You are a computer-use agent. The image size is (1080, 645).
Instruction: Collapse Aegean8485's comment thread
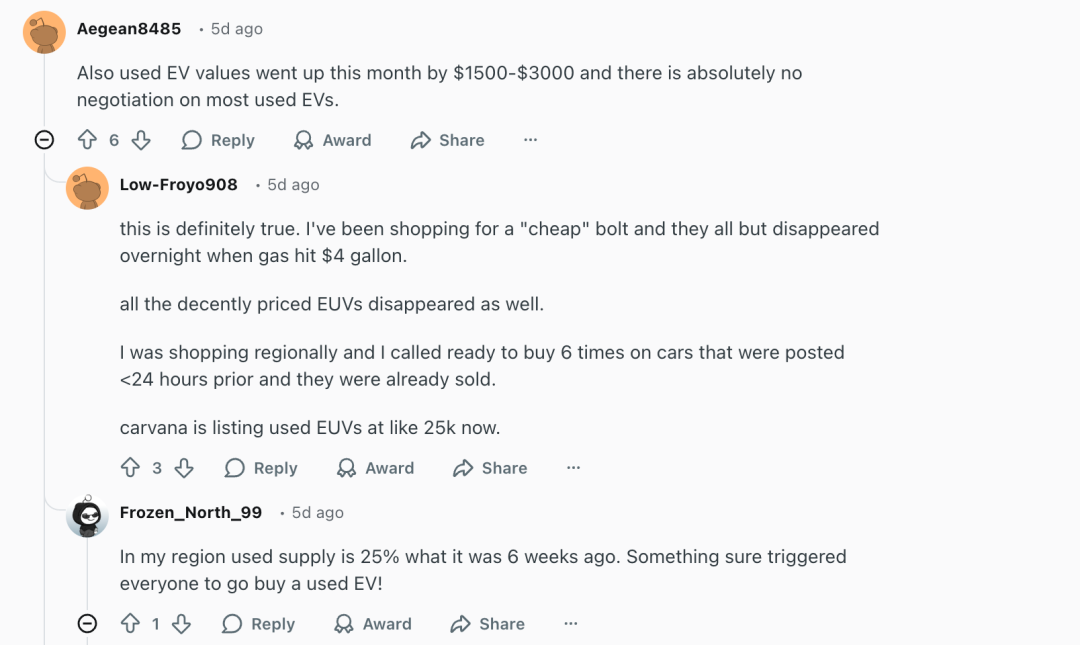44,140
